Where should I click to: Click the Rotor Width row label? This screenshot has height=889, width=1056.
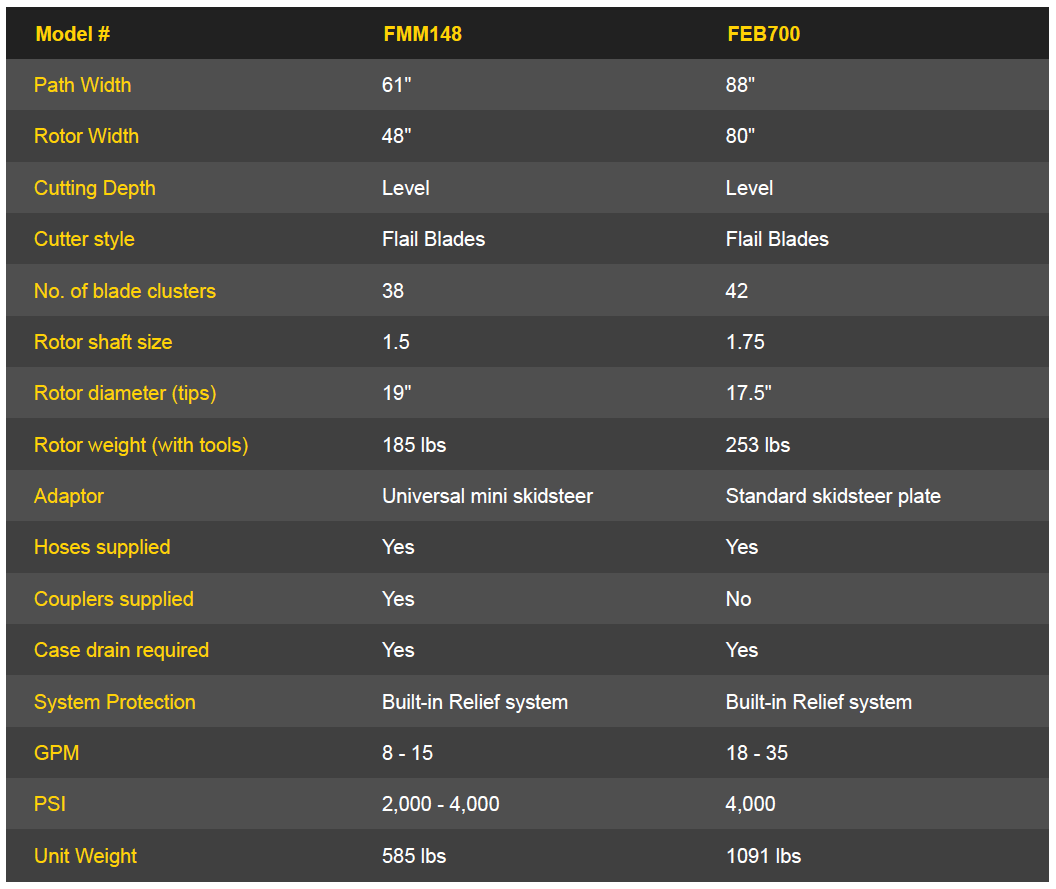pos(86,136)
